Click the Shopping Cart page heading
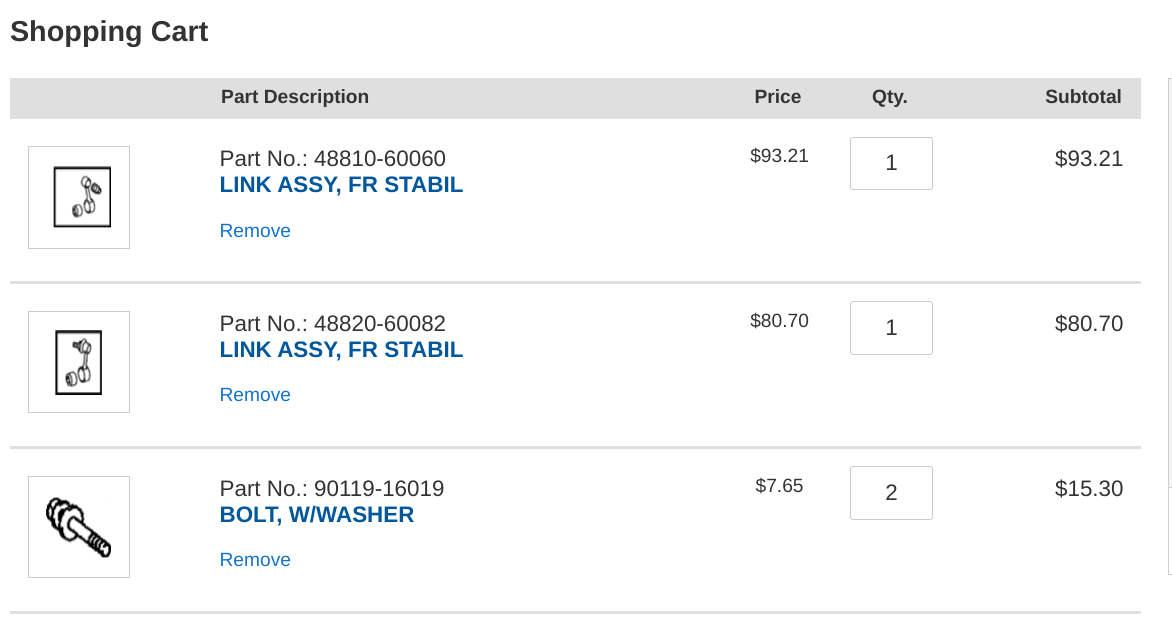 pyautogui.click(x=109, y=32)
